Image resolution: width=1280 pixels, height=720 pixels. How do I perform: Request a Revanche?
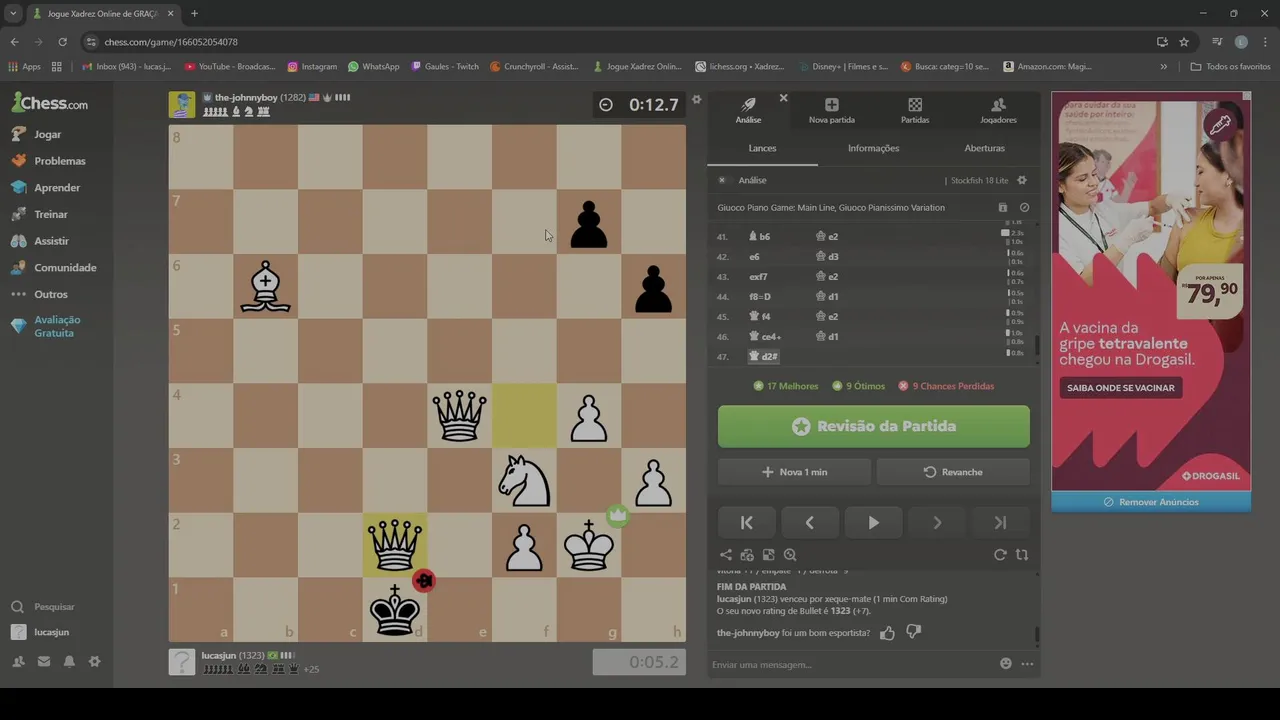pyautogui.click(x=953, y=472)
